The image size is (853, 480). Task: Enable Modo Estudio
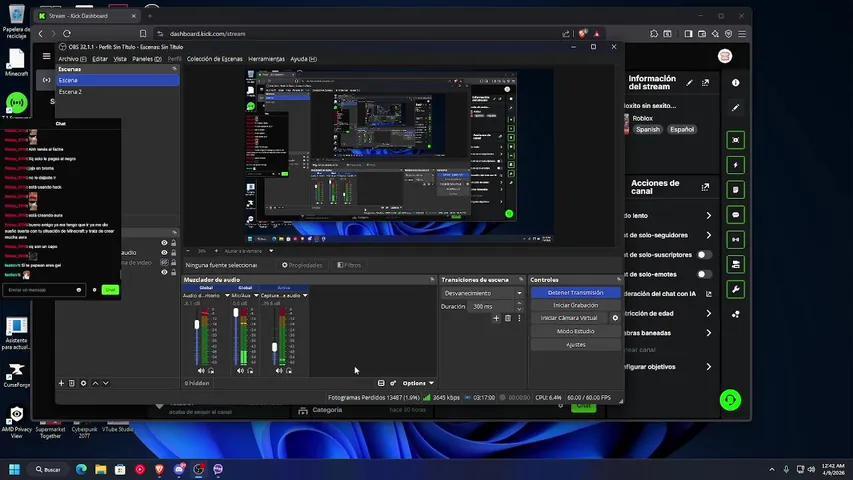point(576,331)
